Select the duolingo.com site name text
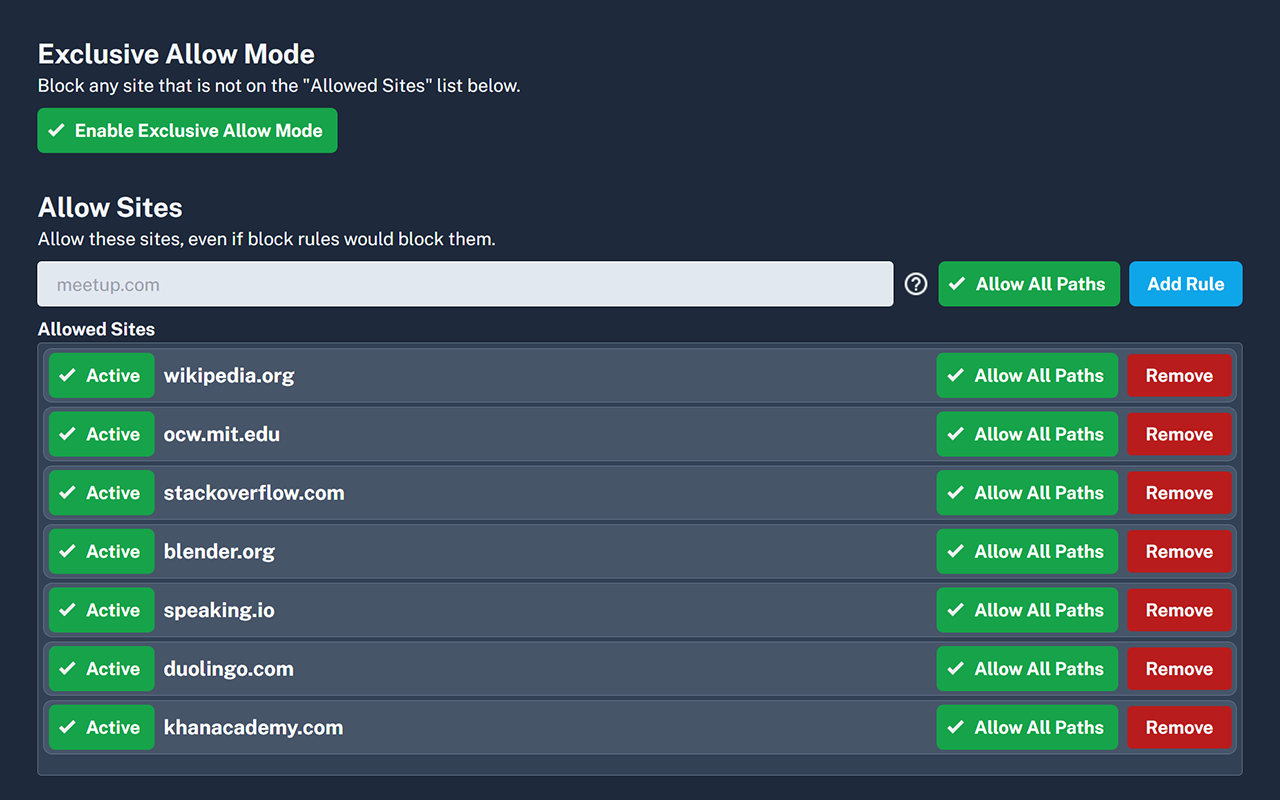 (229, 669)
